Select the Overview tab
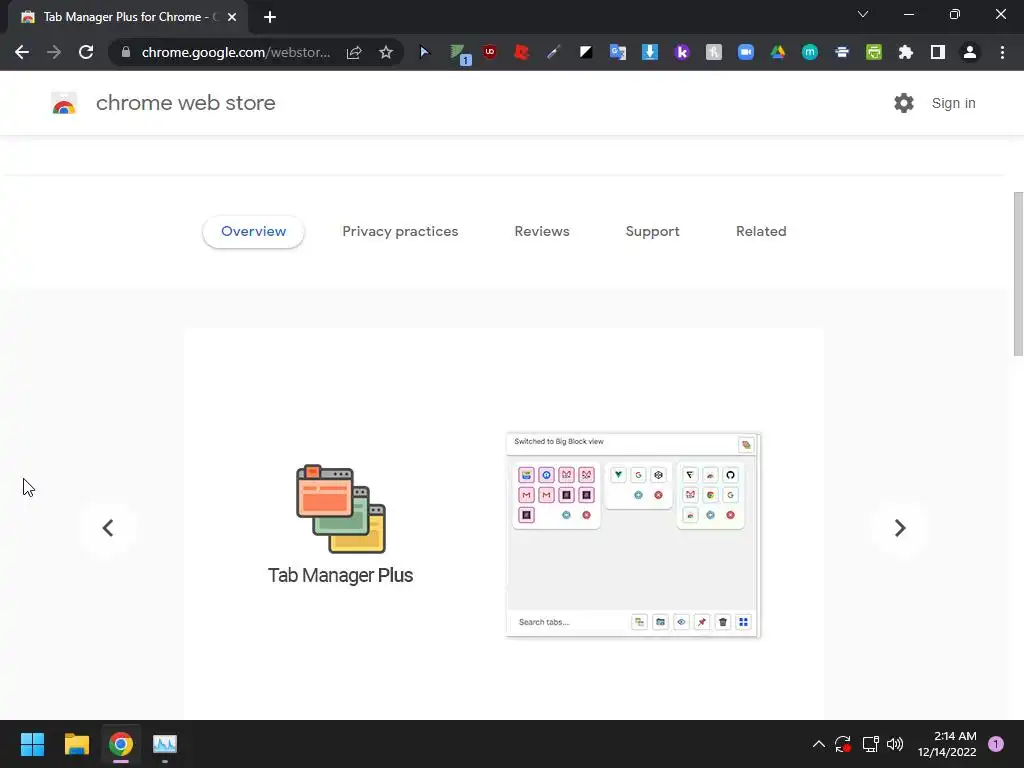This screenshot has width=1024, height=768. (253, 231)
